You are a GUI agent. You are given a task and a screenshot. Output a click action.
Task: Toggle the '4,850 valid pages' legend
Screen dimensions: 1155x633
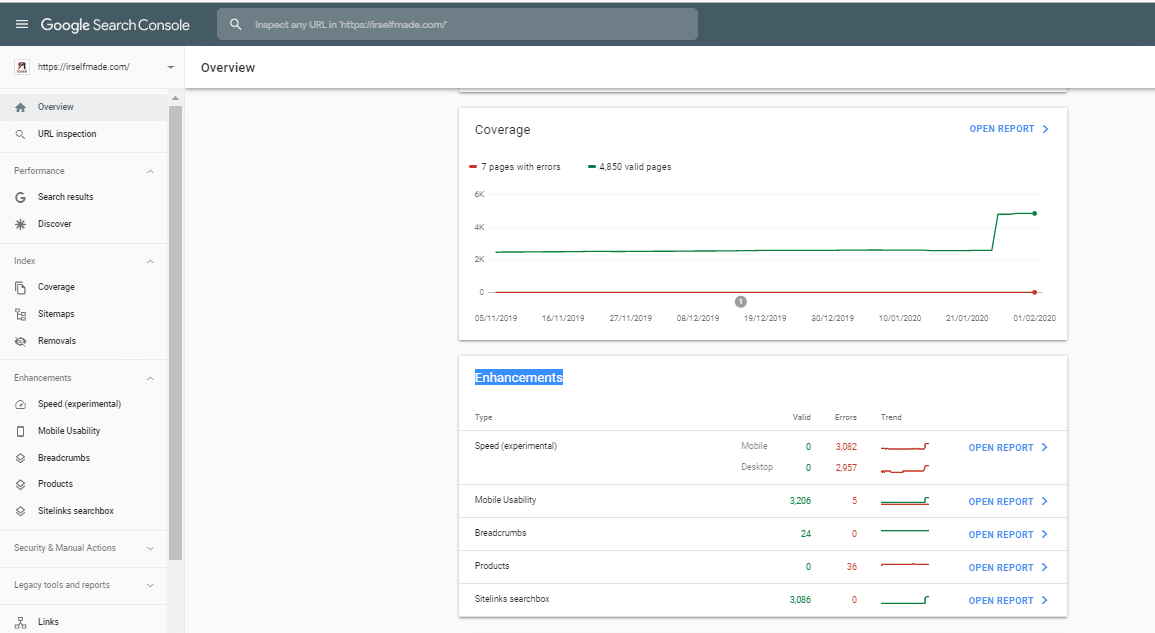pyautogui.click(x=630, y=167)
